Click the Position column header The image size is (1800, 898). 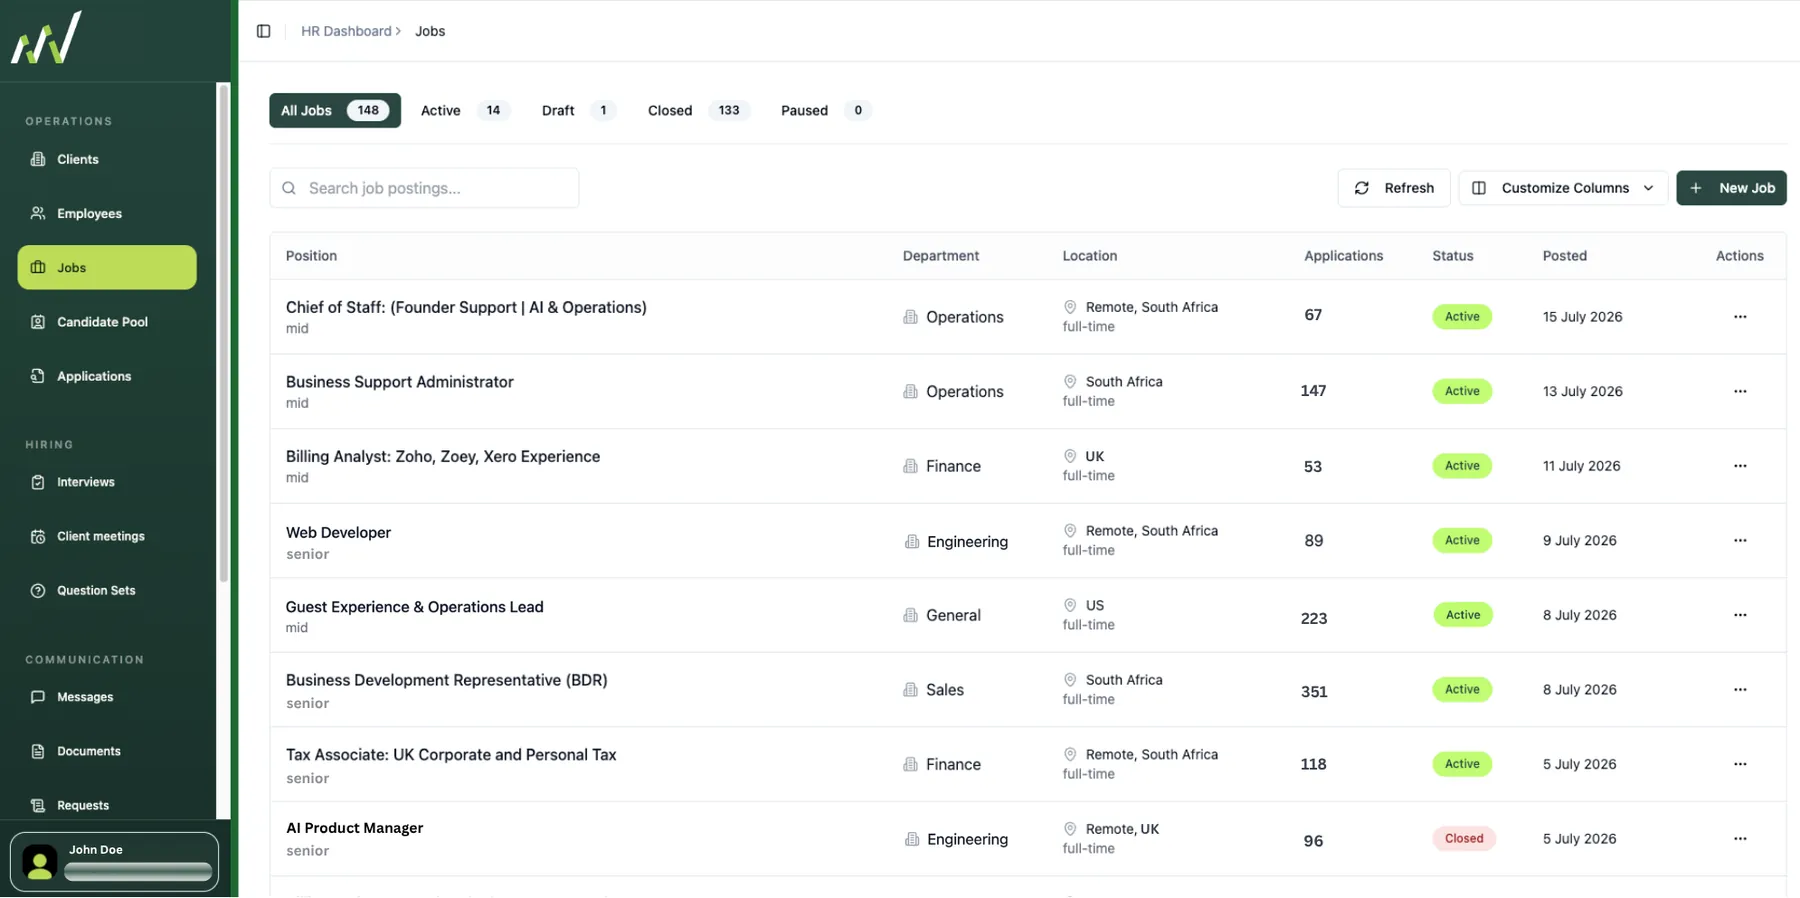[x=311, y=256]
